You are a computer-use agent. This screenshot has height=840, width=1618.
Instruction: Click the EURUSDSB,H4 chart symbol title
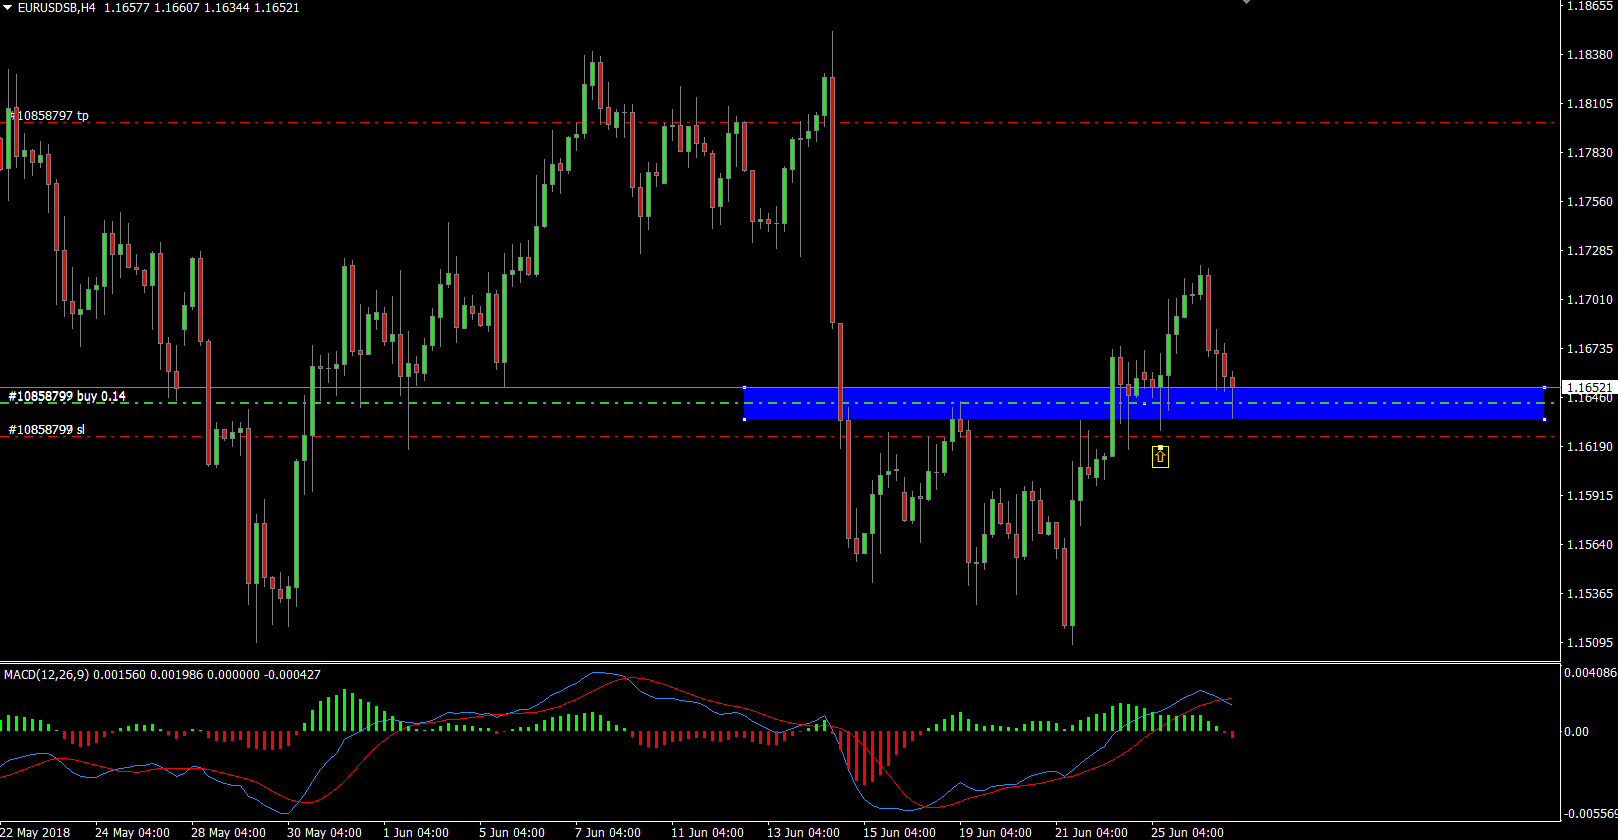pyautogui.click(x=57, y=7)
